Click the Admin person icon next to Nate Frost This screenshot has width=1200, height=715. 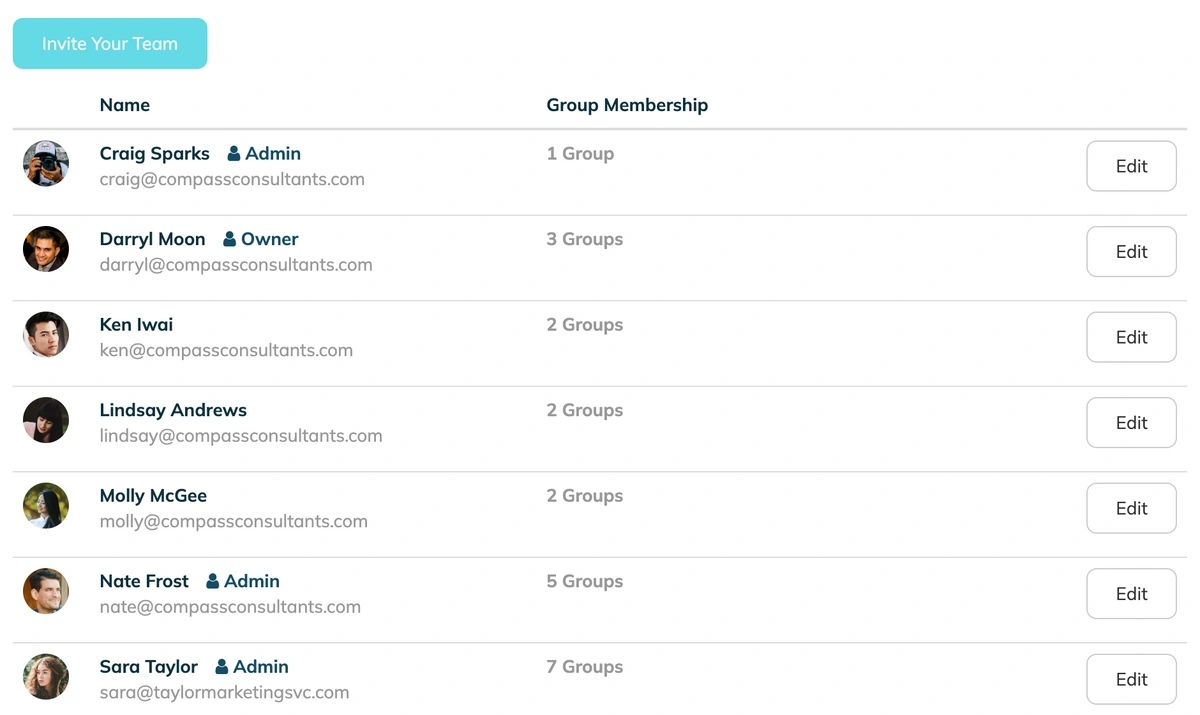(x=213, y=581)
